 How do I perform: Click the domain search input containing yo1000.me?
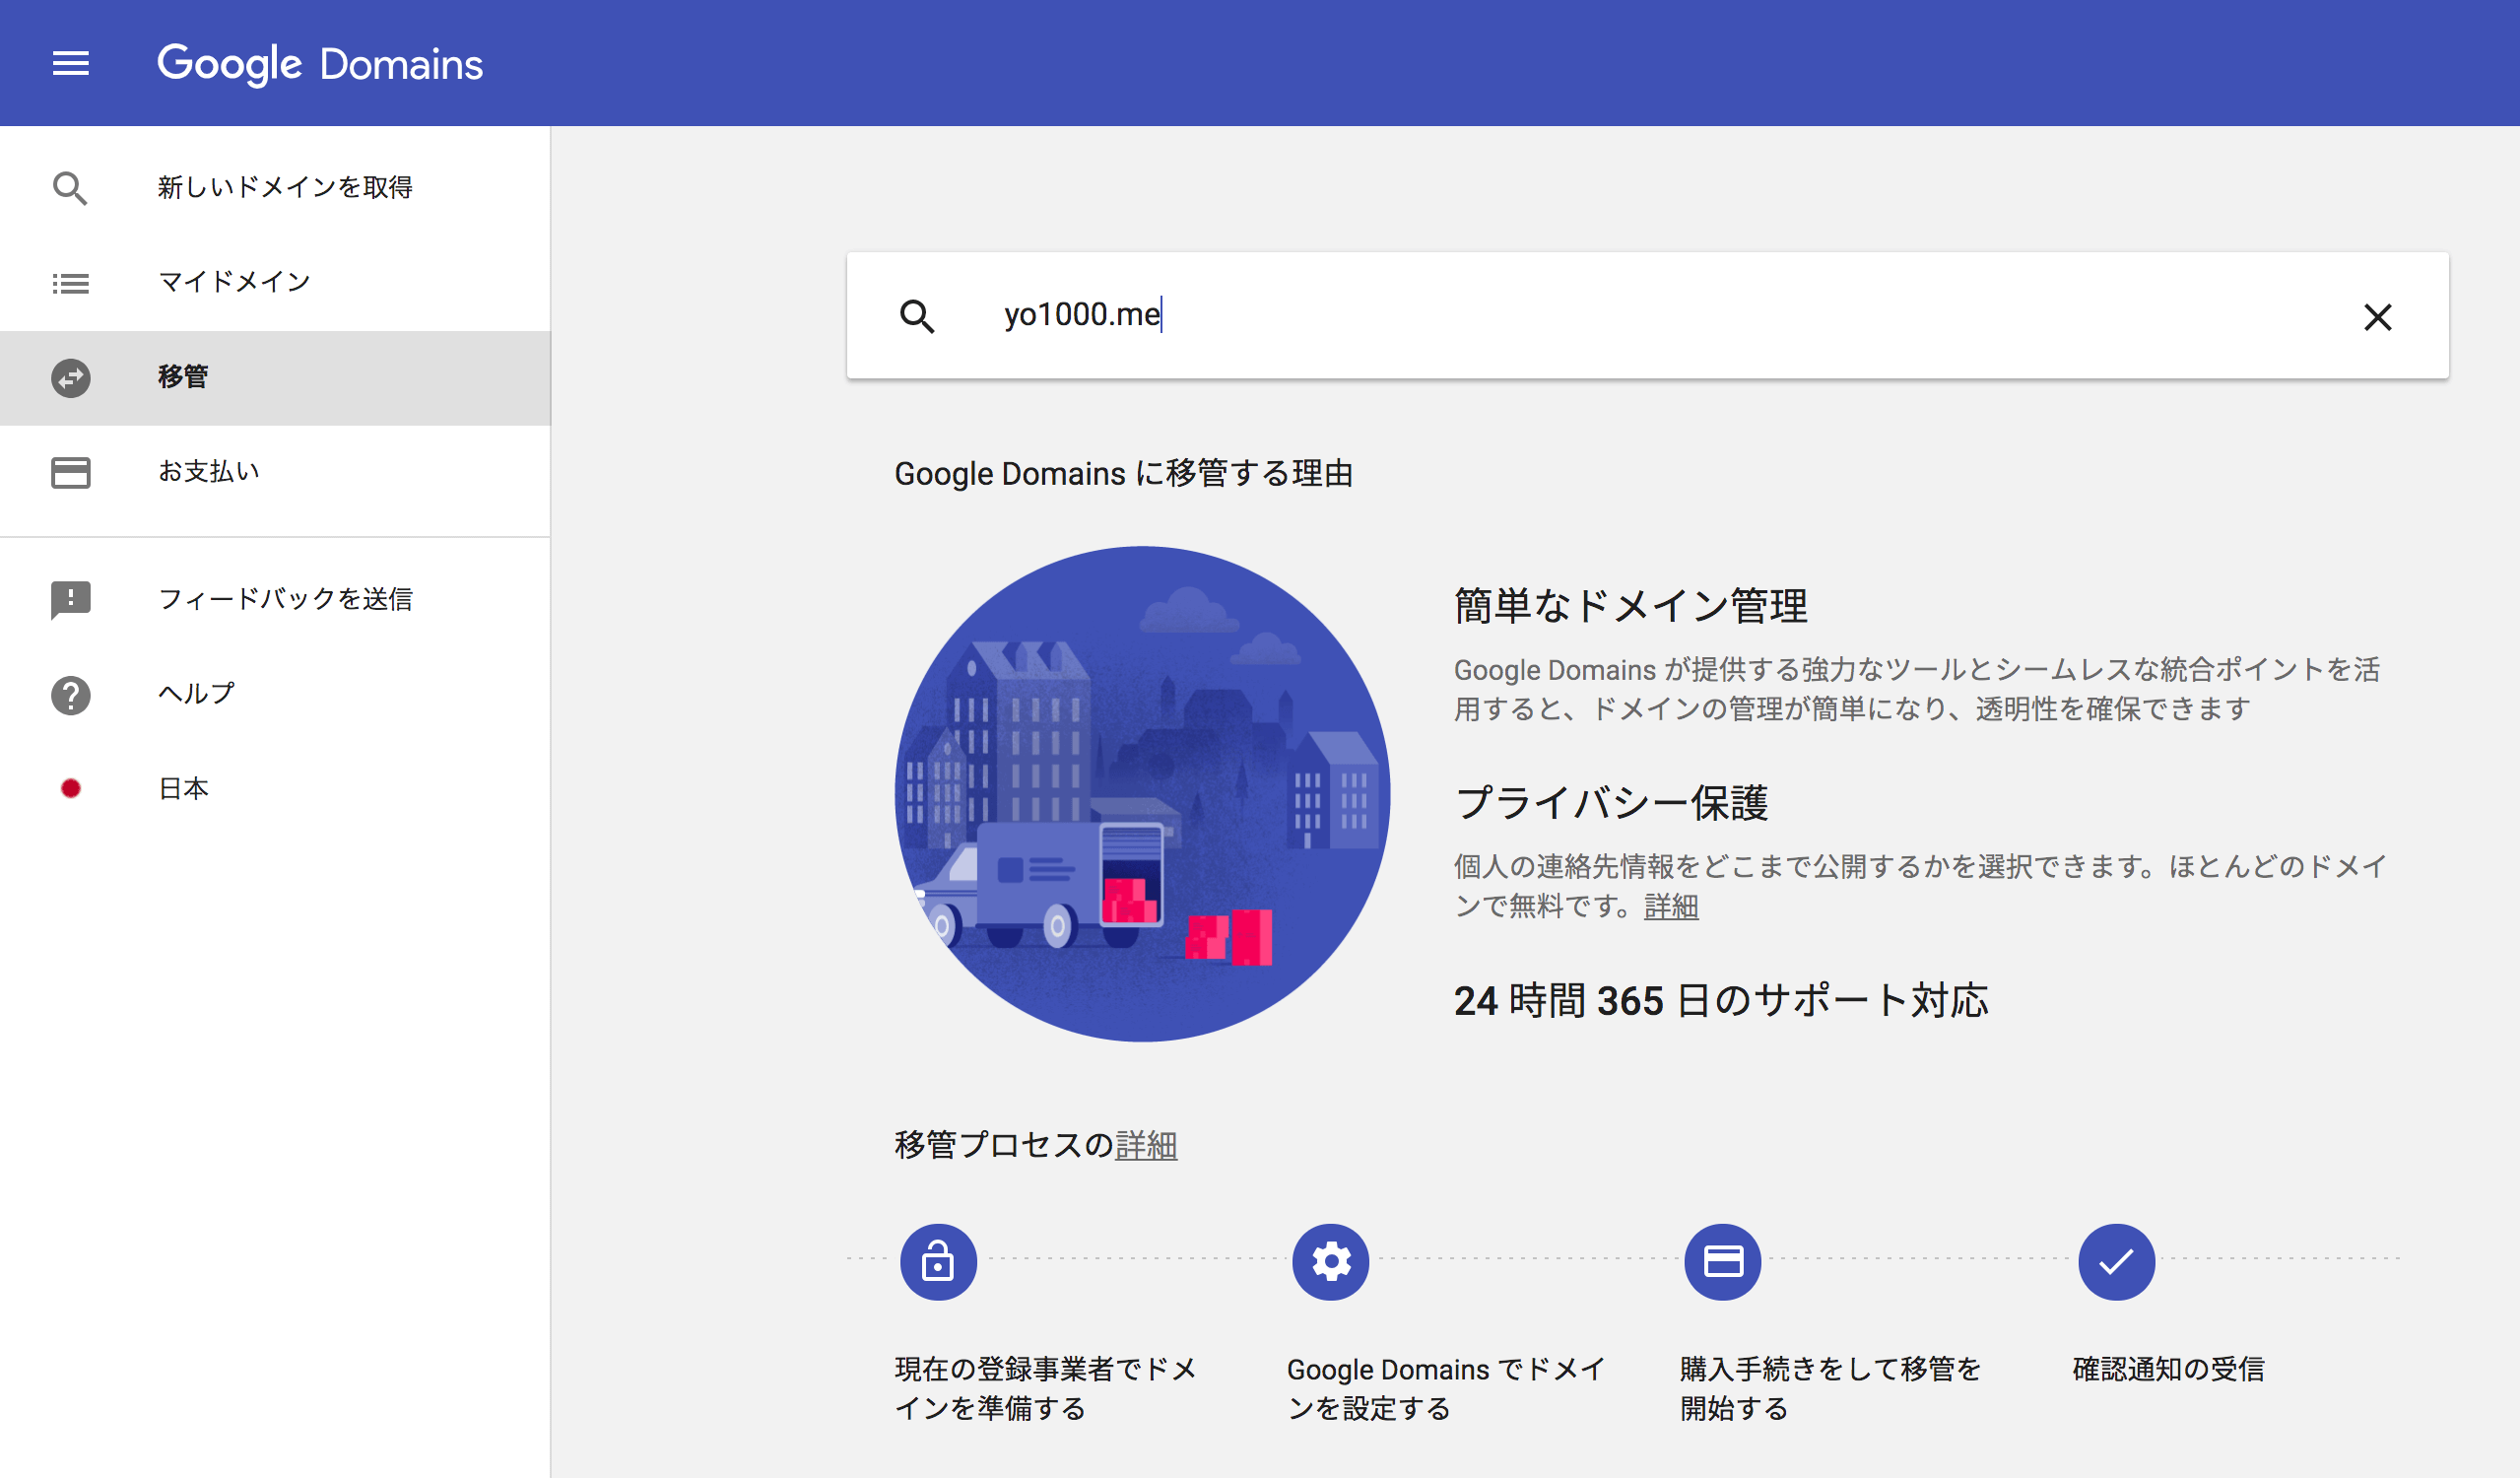[1600, 316]
